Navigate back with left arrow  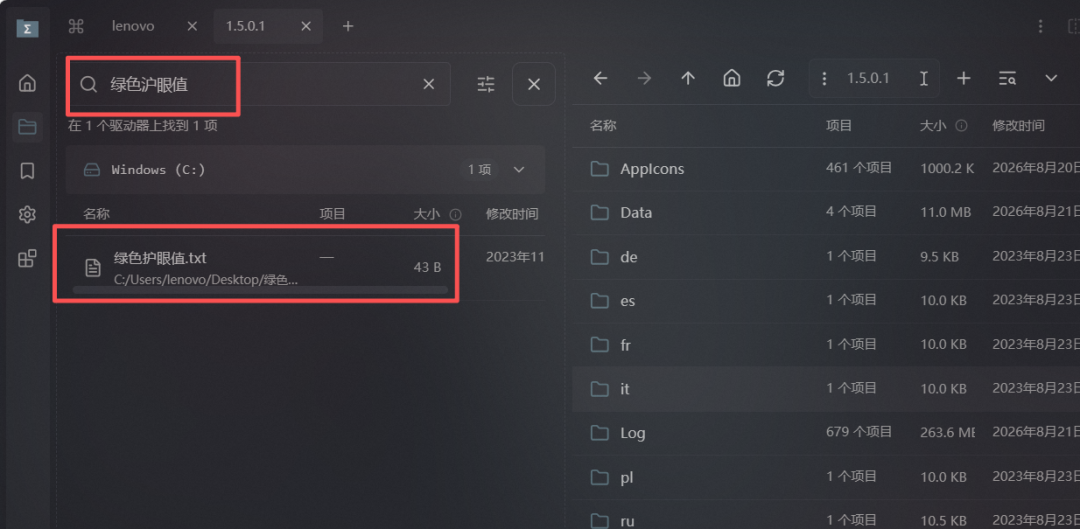tap(601, 79)
